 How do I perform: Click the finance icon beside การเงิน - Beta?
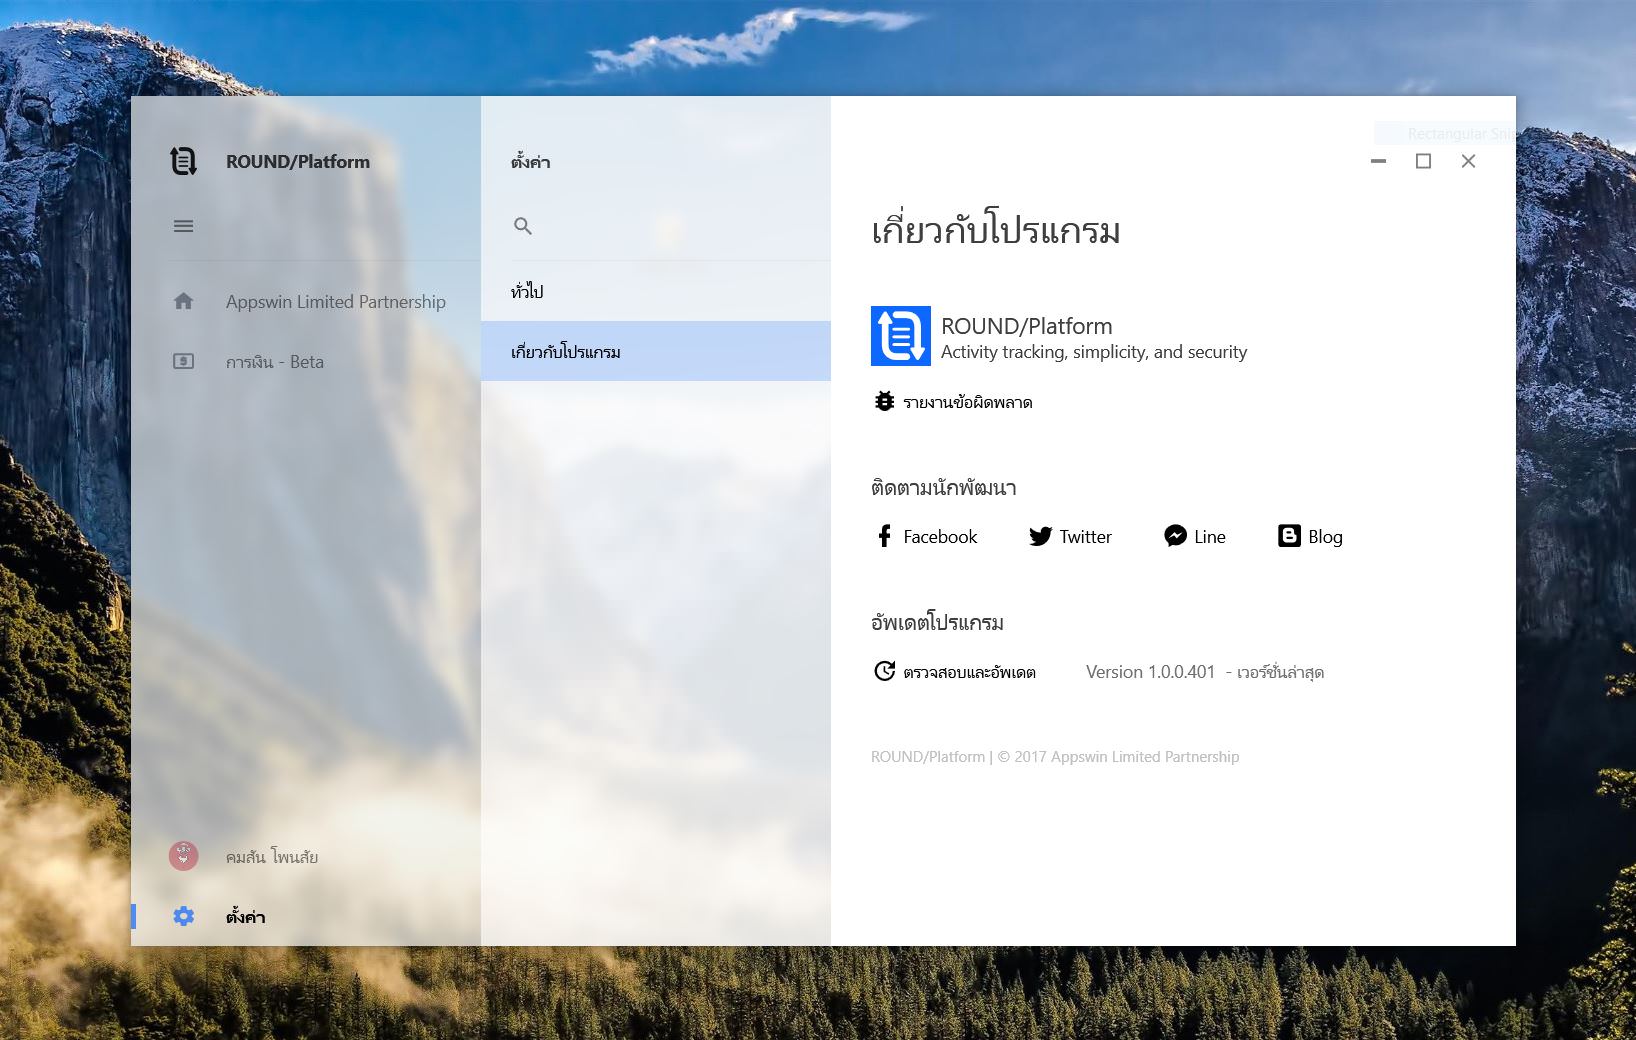(184, 361)
